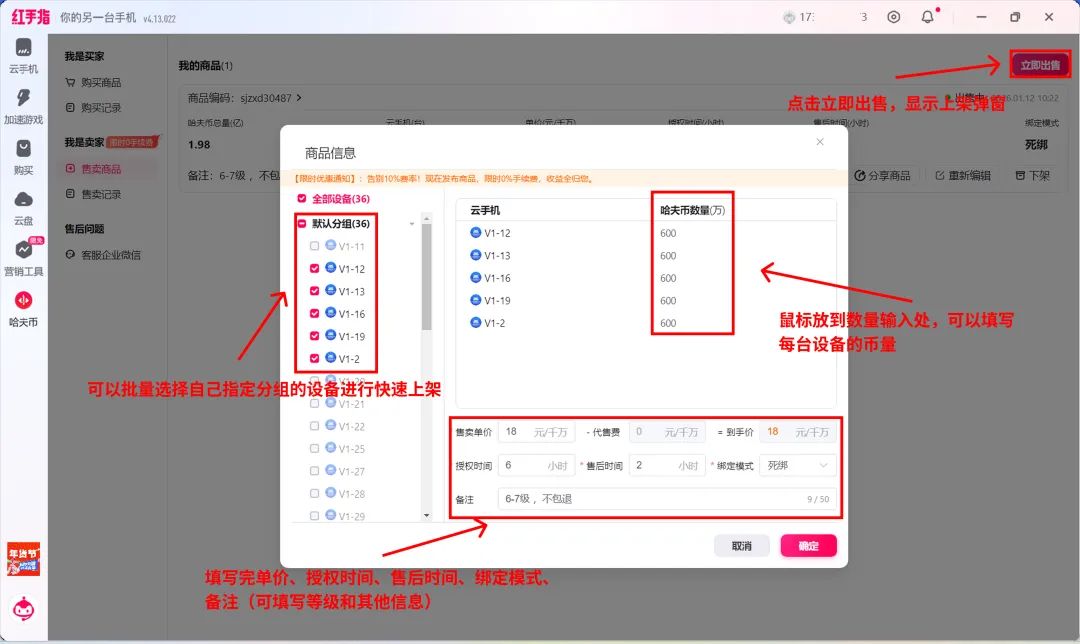Click the 备注 remarks input field
Screen dimensions: 1080x644
pos(667,499)
